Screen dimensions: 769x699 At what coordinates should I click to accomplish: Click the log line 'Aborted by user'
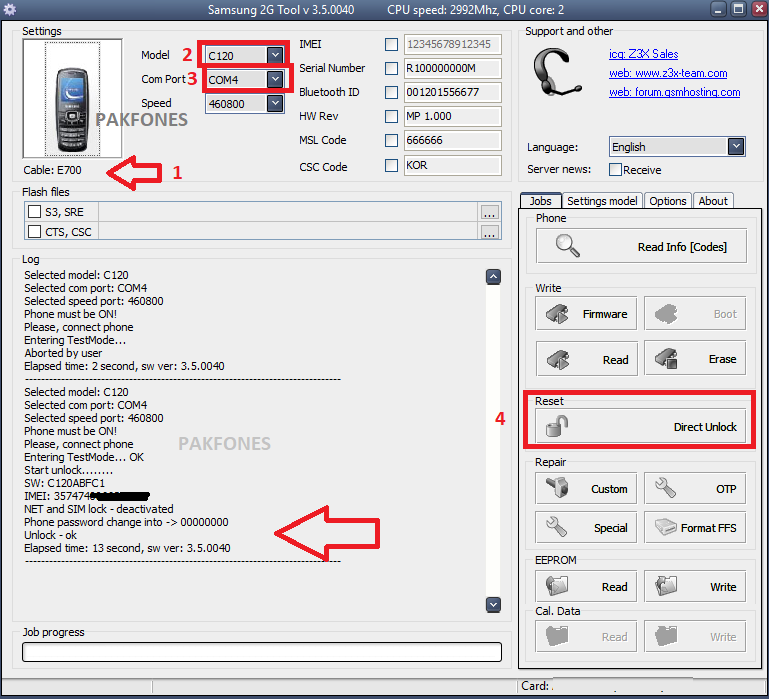coord(63,353)
